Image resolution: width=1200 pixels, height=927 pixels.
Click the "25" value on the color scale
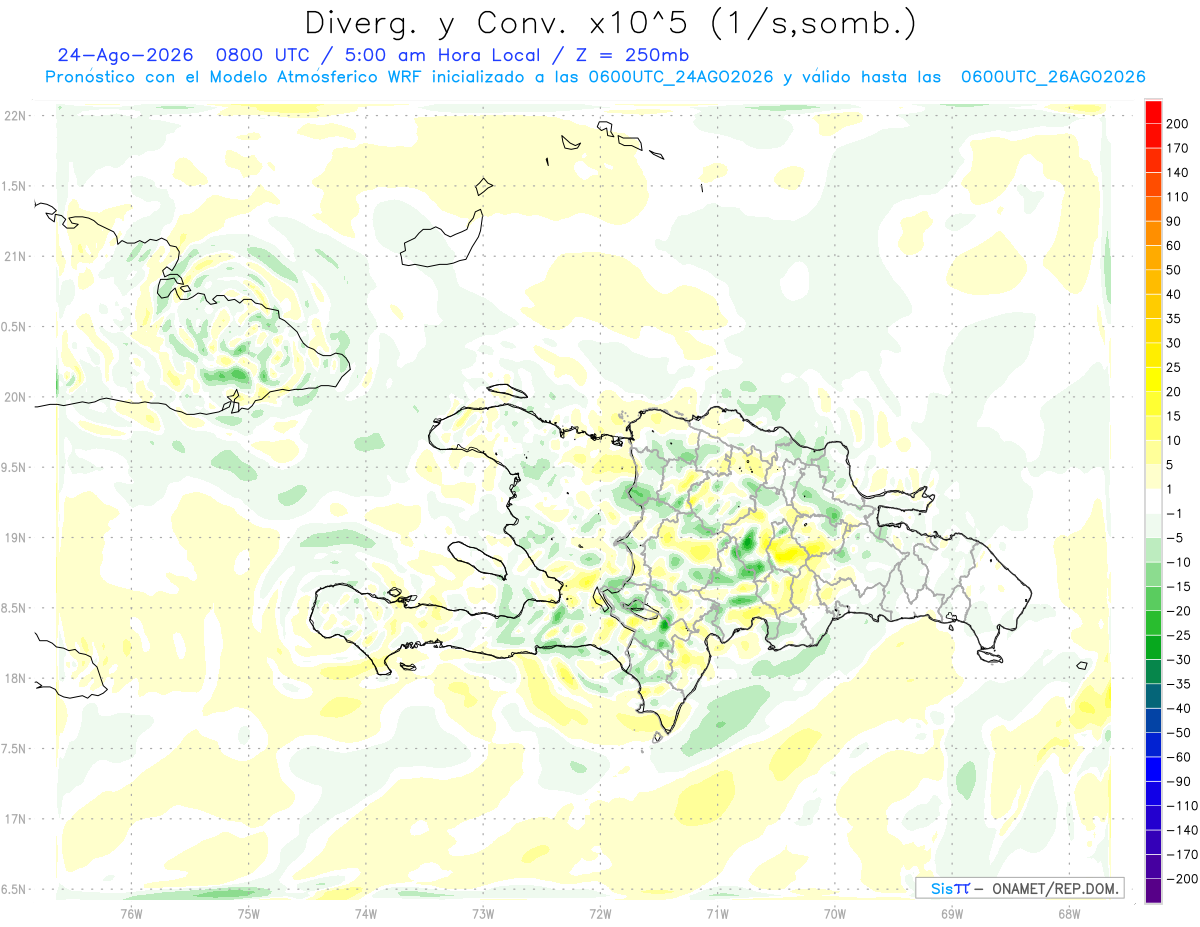pos(1176,367)
